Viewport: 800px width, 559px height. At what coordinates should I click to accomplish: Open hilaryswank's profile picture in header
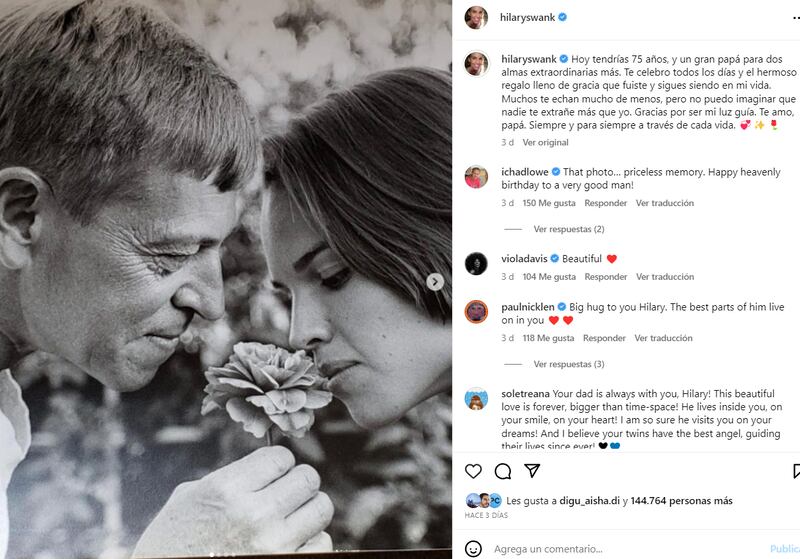click(476, 17)
